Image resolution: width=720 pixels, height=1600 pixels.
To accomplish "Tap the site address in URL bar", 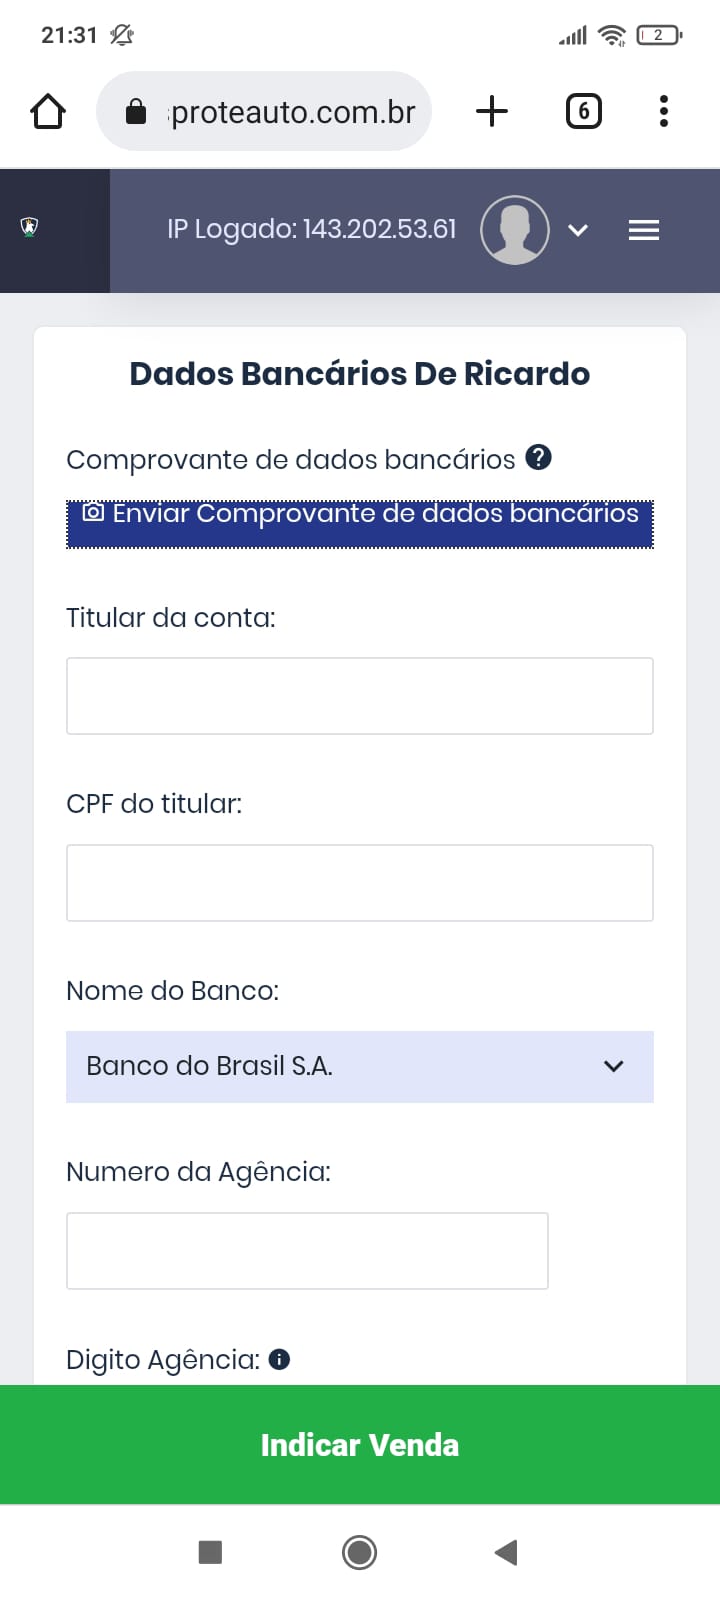I will pos(290,112).
